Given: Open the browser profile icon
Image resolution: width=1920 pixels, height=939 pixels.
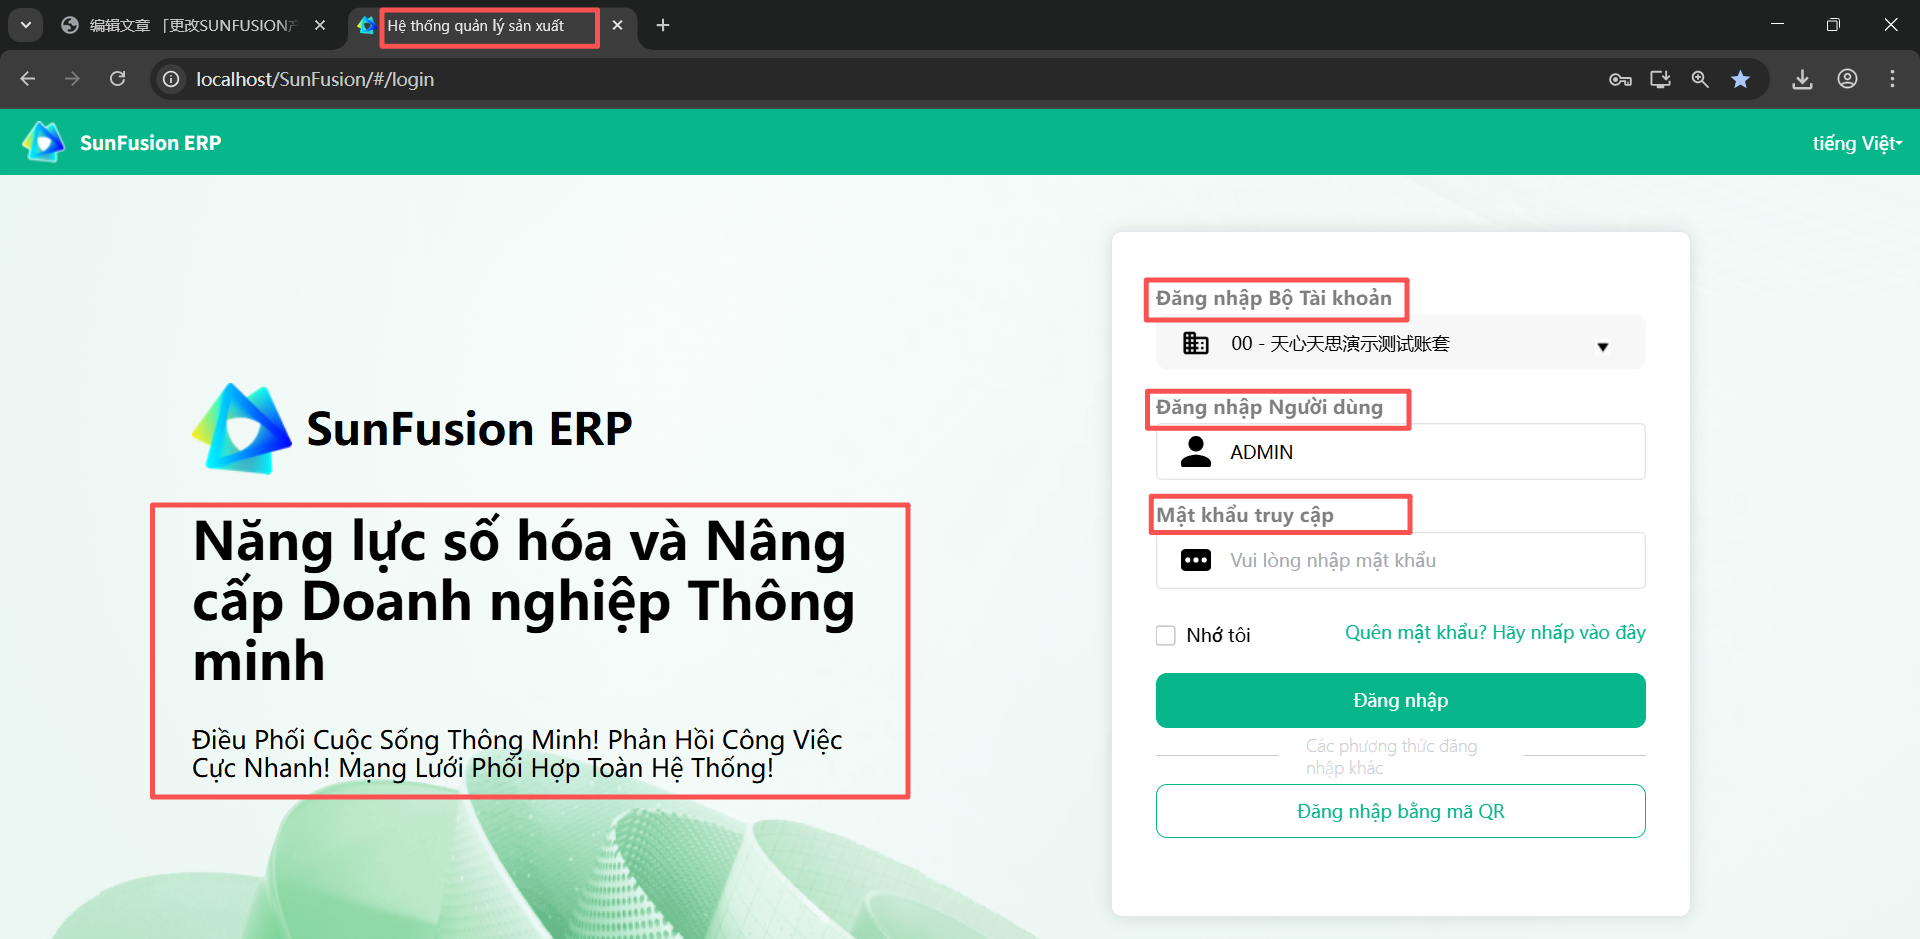Looking at the screenshot, I should click(x=1847, y=80).
